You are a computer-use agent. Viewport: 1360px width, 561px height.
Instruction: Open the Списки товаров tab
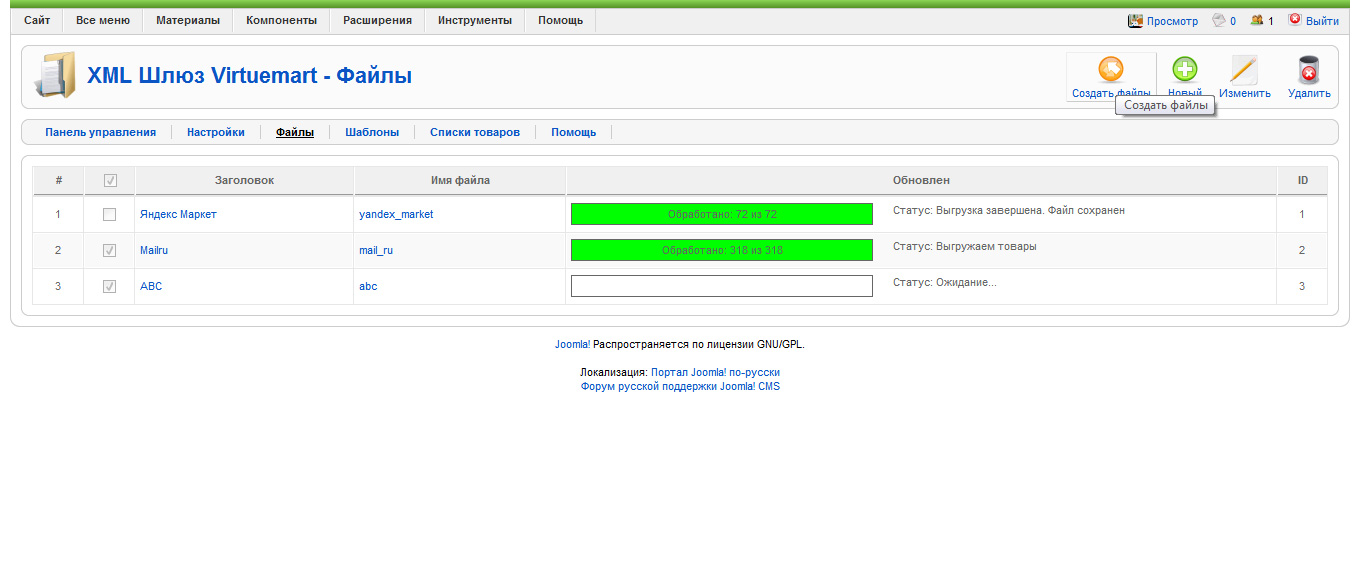click(x=475, y=132)
